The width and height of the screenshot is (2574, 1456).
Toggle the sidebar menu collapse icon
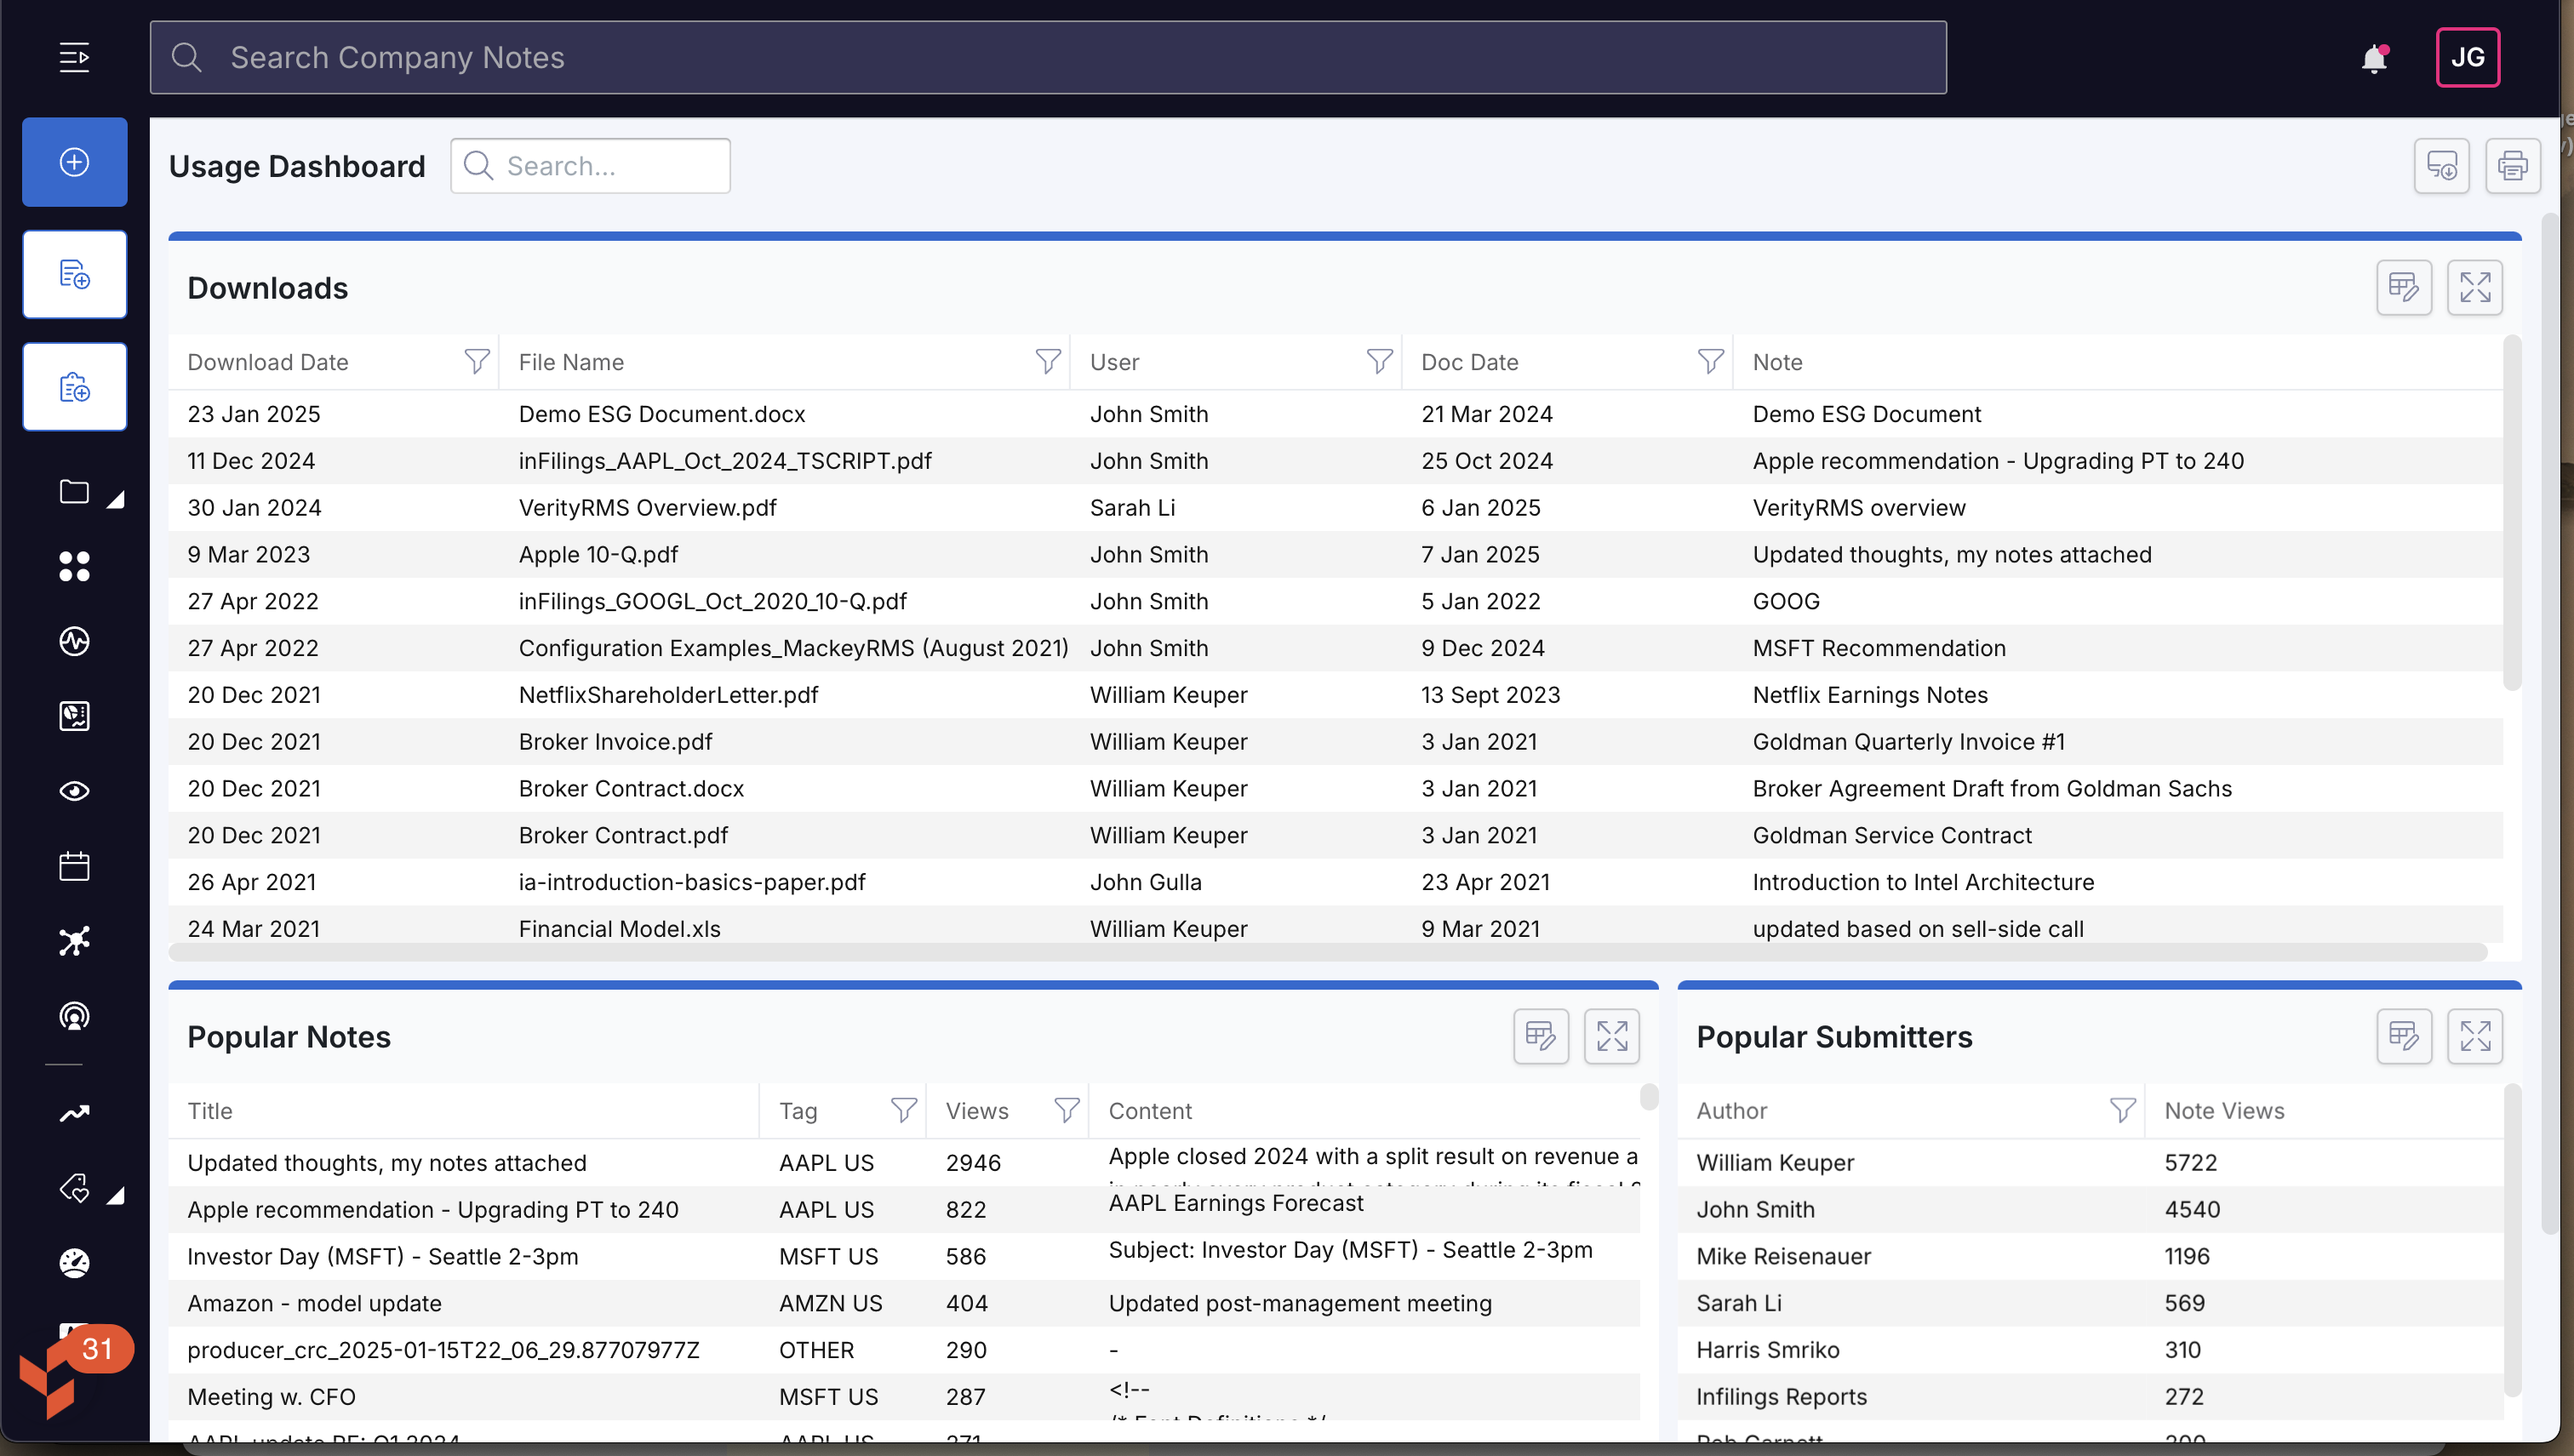[74, 57]
